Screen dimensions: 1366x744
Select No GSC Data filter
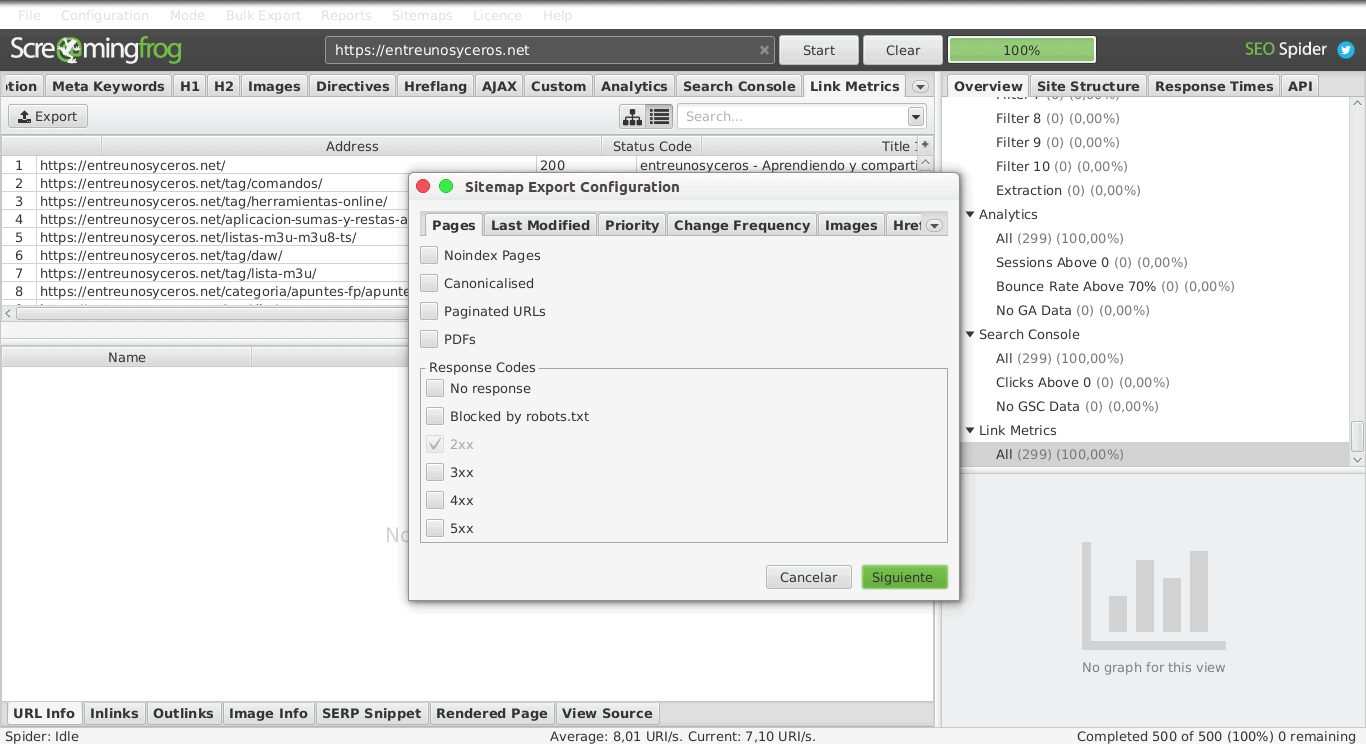pyautogui.click(x=1077, y=406)
